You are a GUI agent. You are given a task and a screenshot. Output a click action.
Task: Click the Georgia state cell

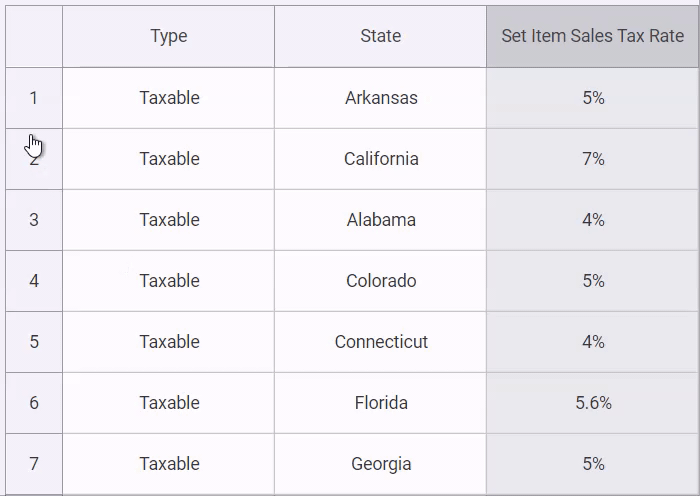tap(381, 464)
